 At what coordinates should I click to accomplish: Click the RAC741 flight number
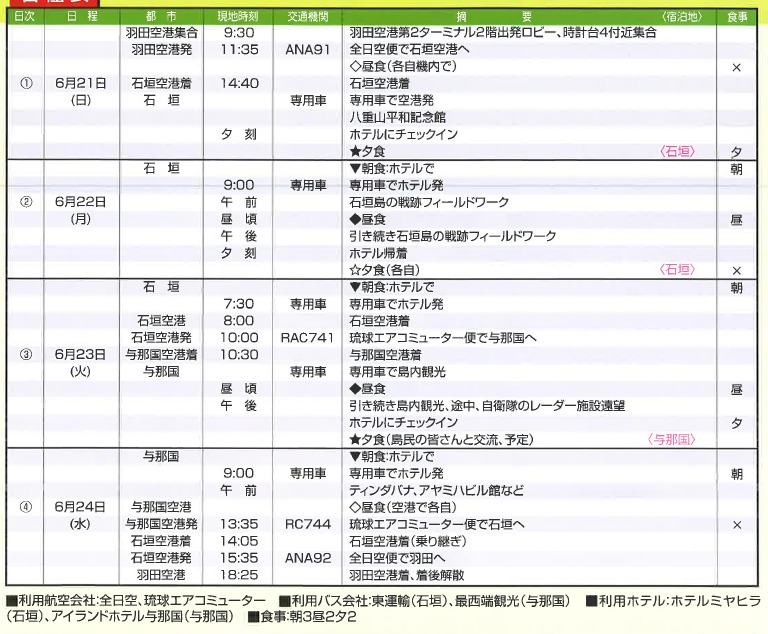[x=308, y=338]
